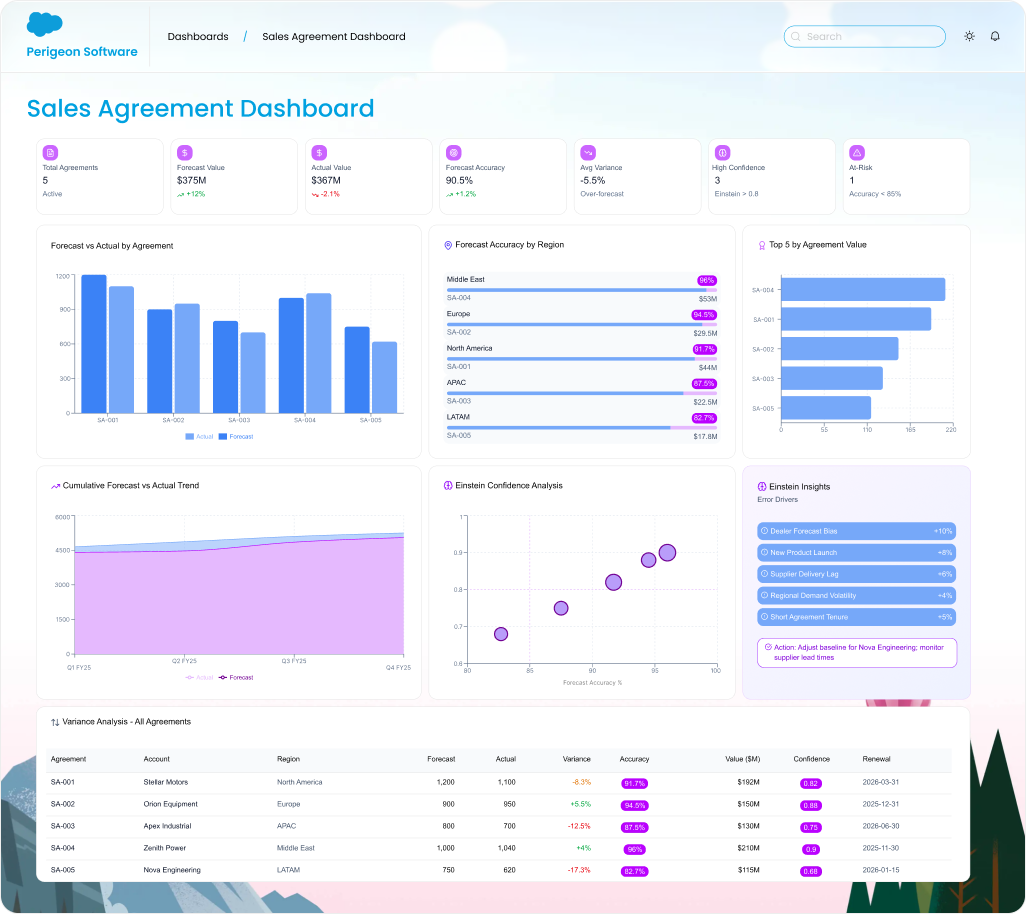Click the Salesforce cloud logo
This screenshot has width=1026, height=914.
point(45,23)
